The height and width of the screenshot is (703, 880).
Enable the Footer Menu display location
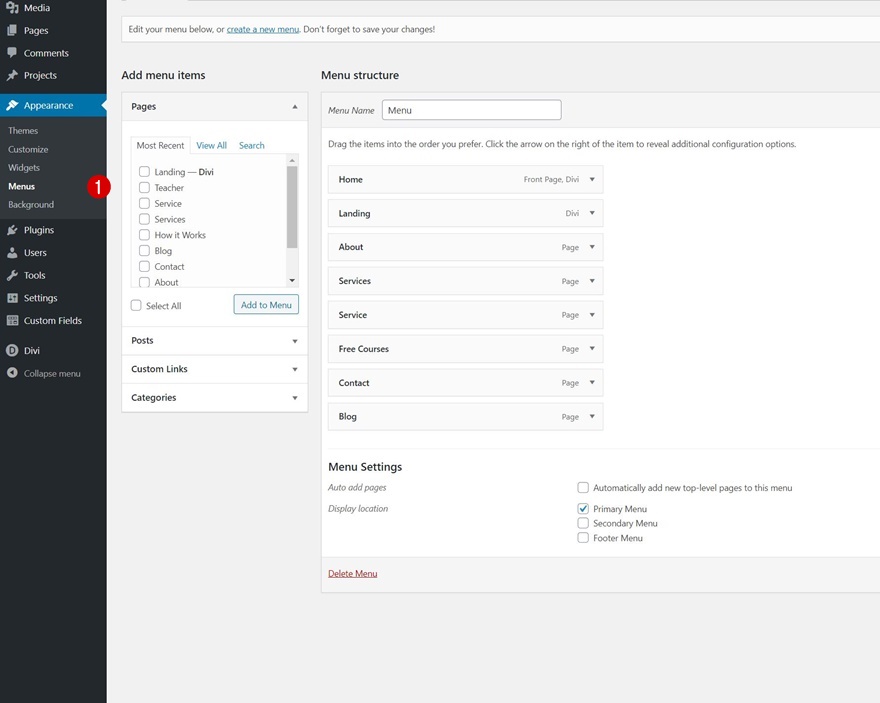(583, 538)
